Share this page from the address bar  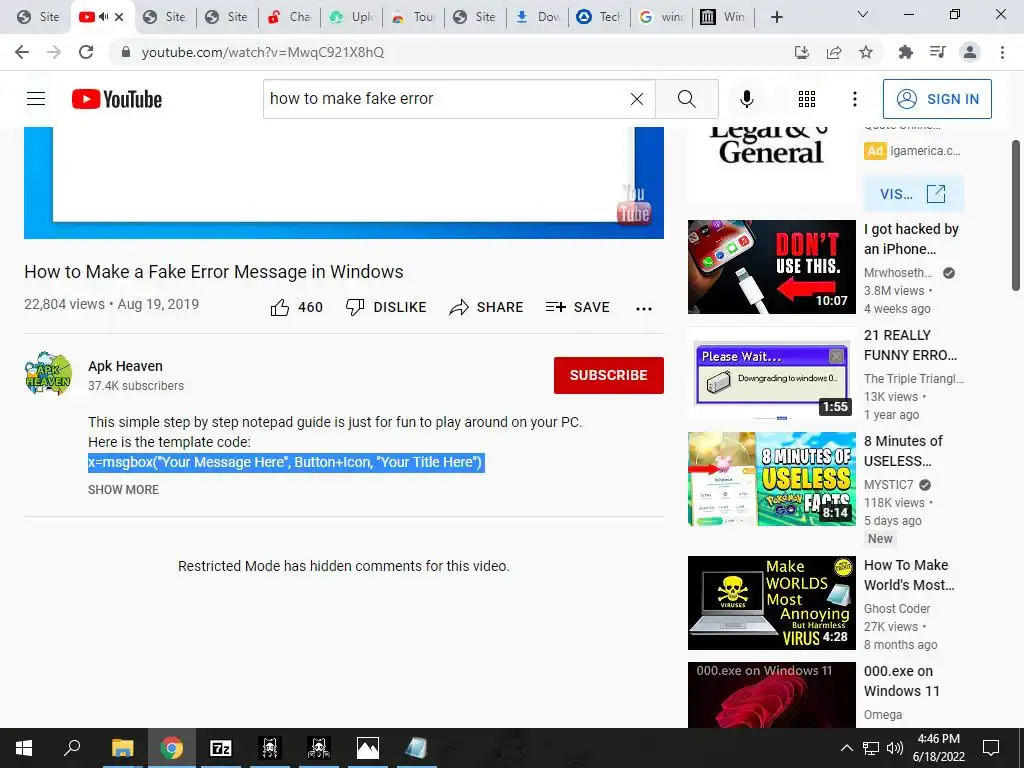click(x=834, y=52)
